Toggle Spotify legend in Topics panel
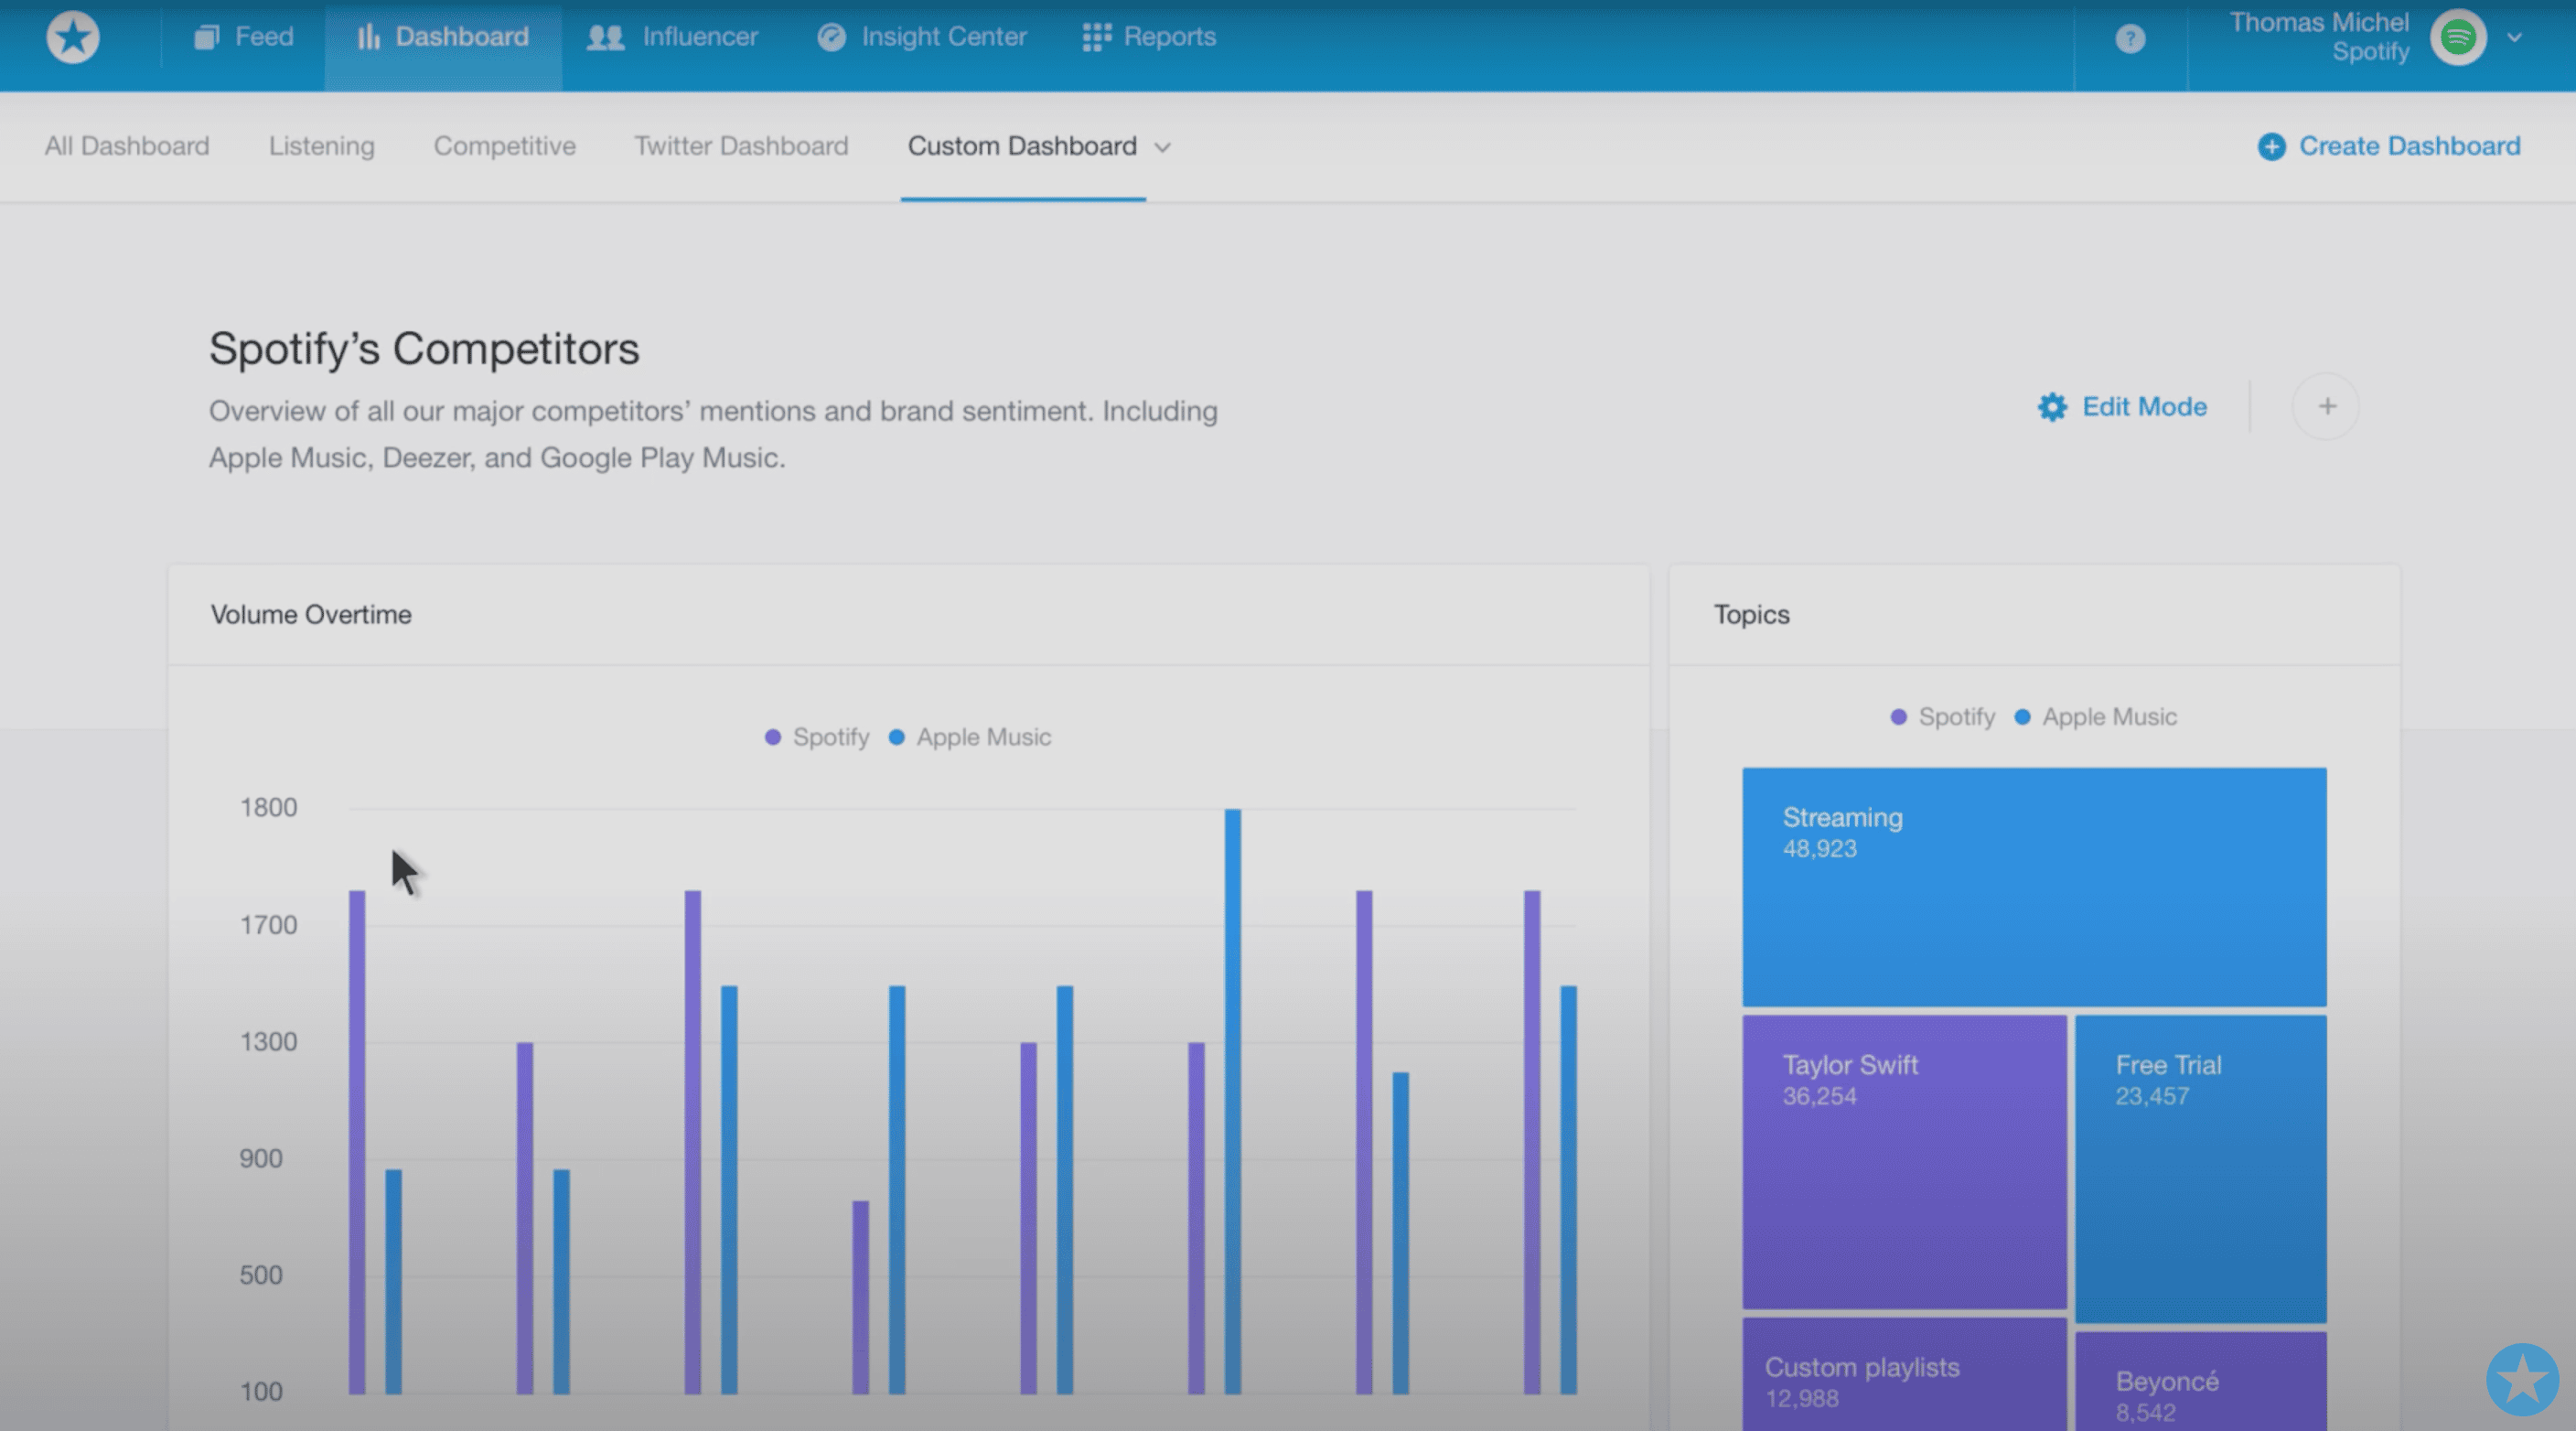 coord(1942,717)
